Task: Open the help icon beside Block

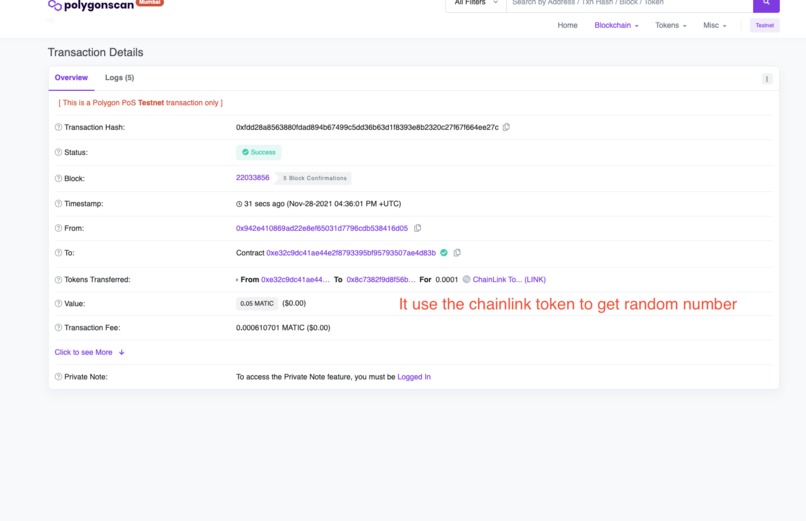Action: click(58, 178)
